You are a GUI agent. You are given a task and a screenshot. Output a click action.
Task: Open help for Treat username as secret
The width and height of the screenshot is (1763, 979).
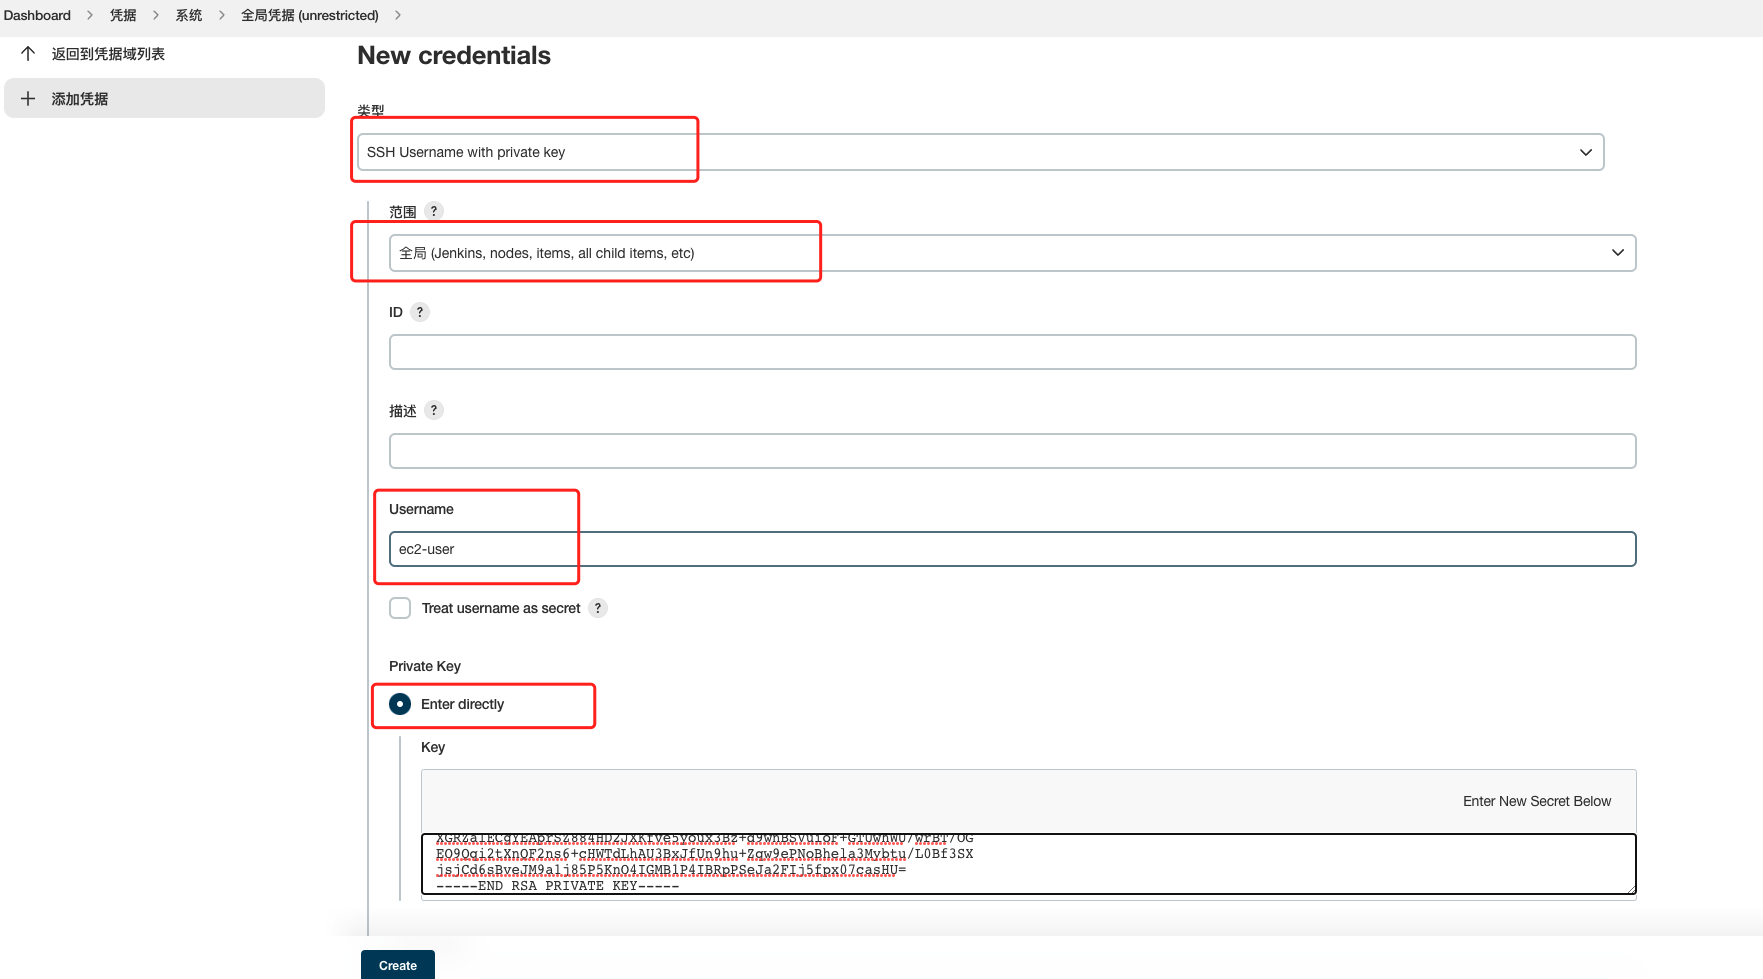[598, 608]
